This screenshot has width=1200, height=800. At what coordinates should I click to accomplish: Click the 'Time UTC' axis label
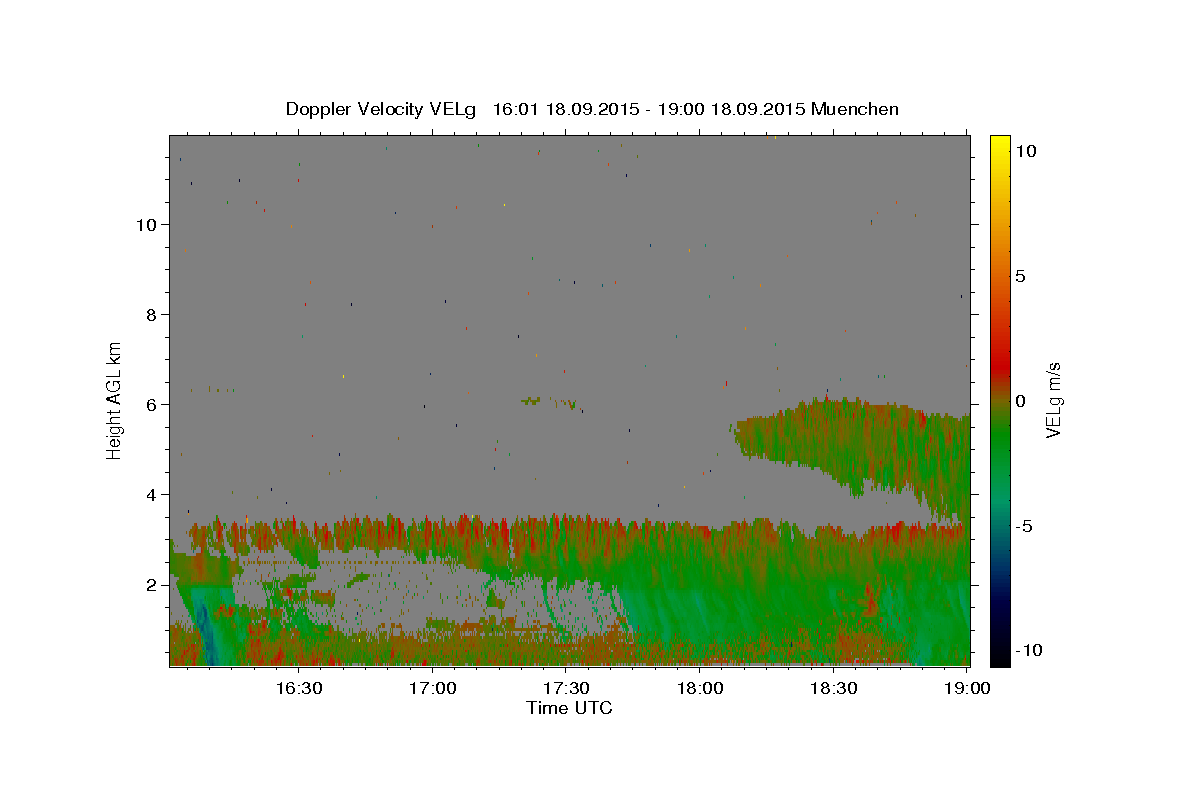click(x=569, y=708)
